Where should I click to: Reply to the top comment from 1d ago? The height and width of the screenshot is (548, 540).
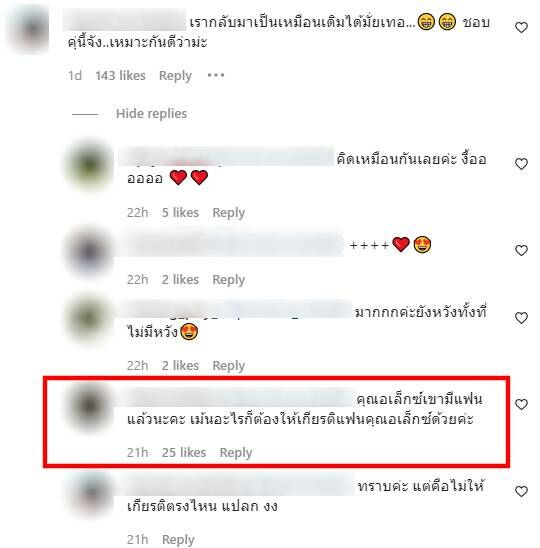point(175,76)
